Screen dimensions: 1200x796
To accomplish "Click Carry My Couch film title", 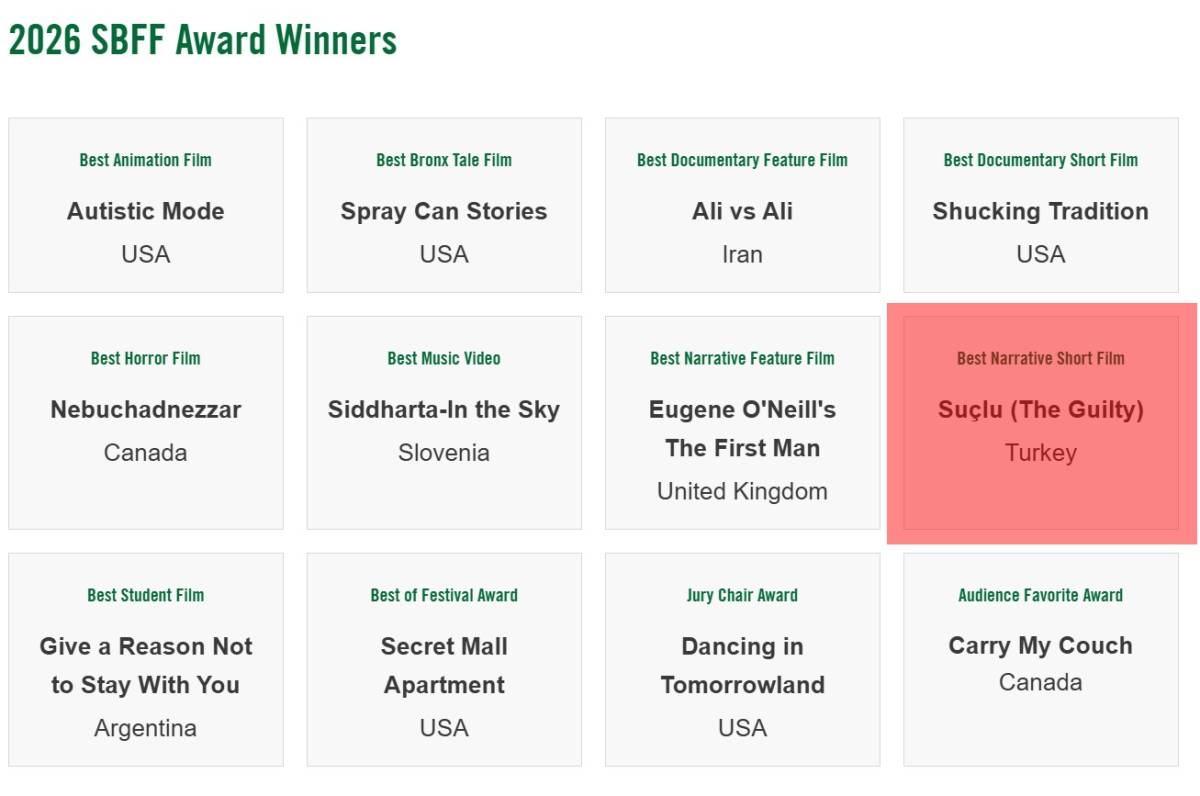I will (1040, 646).
